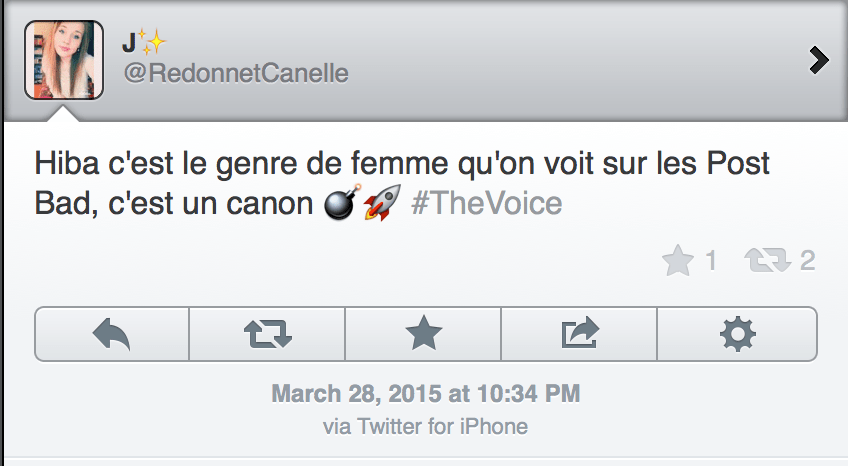Expand the user profile via header chevron
Screen dimensions: 848x466
[x=819, y=61]
